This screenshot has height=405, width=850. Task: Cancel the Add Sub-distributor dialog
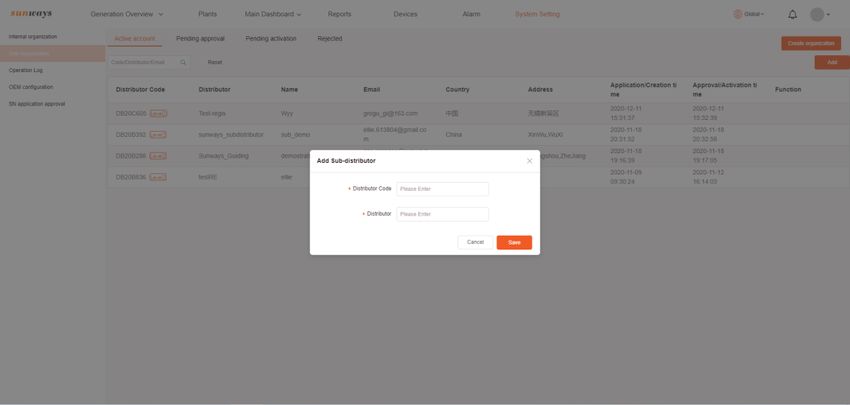tap(475, 242)
